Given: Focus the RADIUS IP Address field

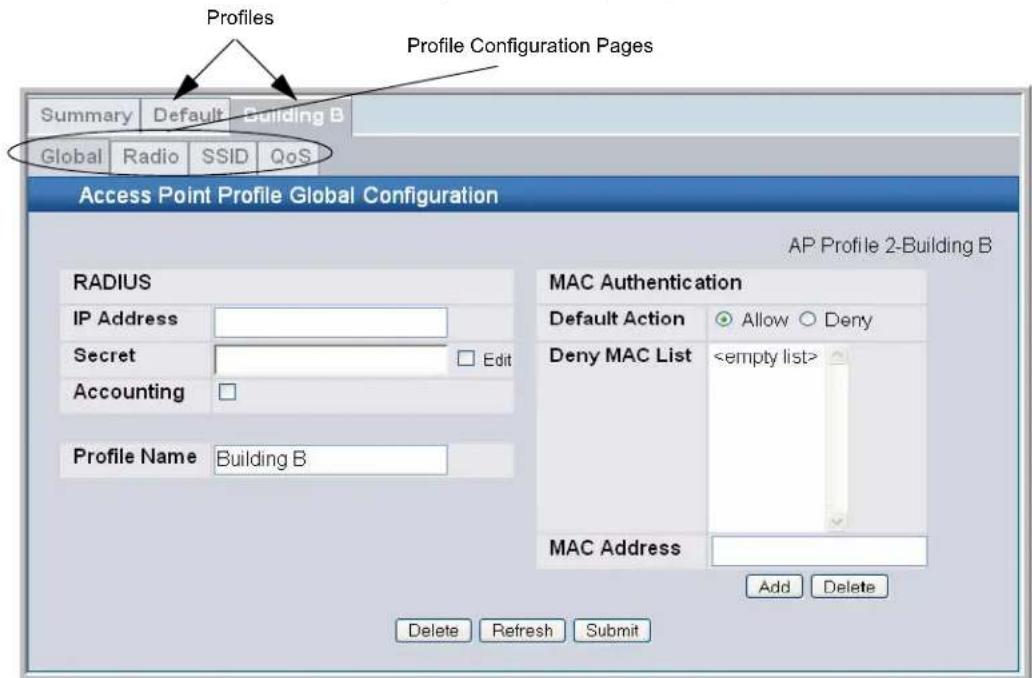Looking at the screenshot, I should (x=330, y=323).
